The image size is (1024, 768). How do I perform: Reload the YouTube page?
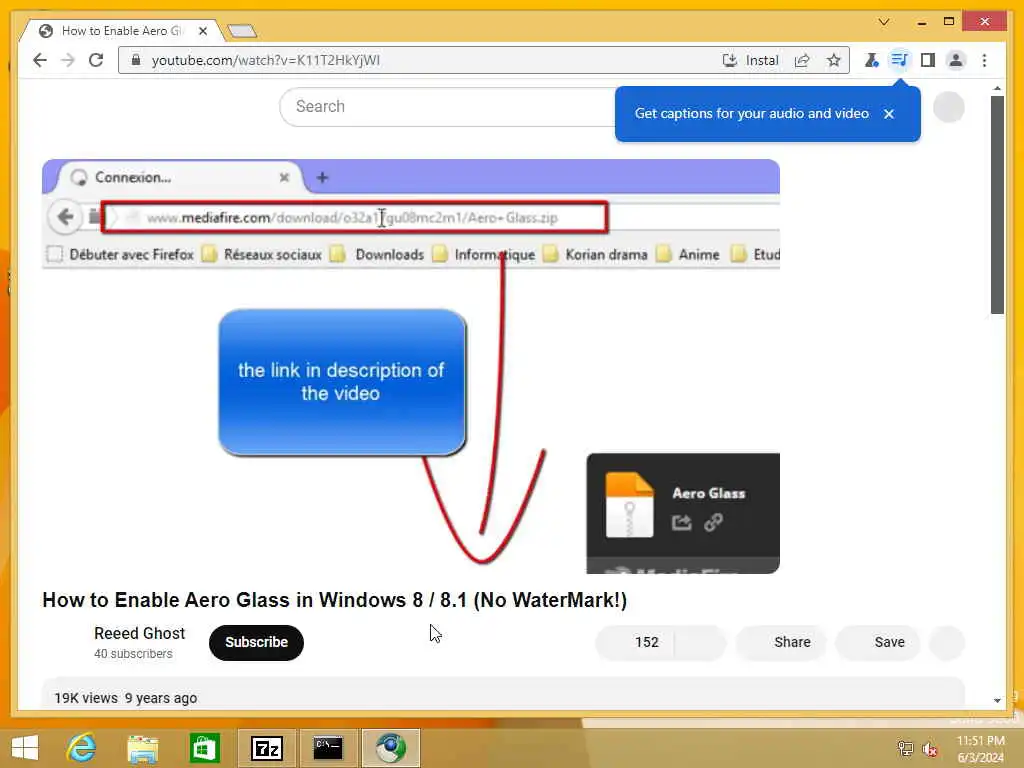click(96, 60)
